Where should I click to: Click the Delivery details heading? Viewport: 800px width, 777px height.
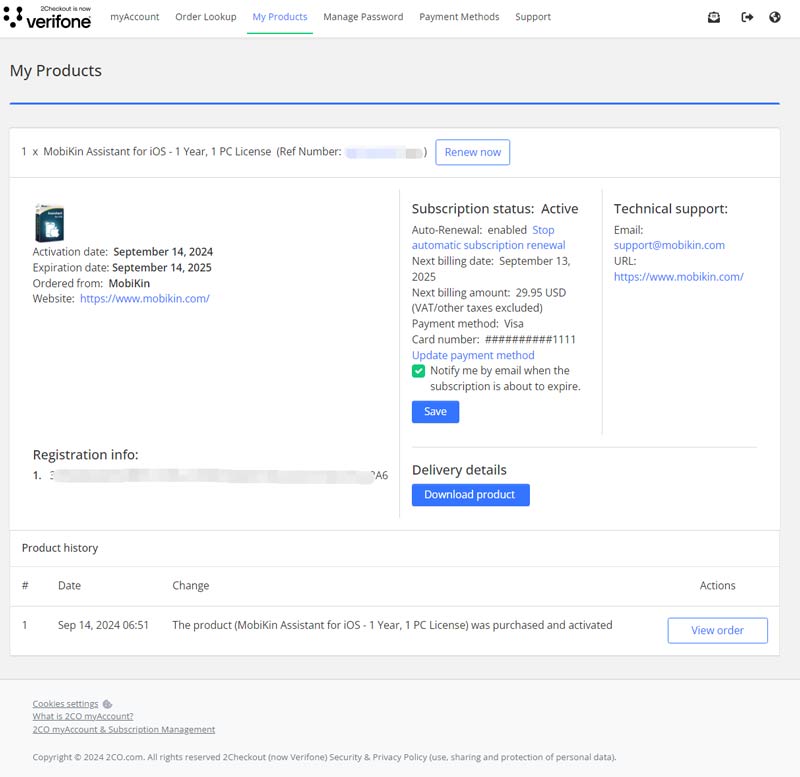(459, 470)
